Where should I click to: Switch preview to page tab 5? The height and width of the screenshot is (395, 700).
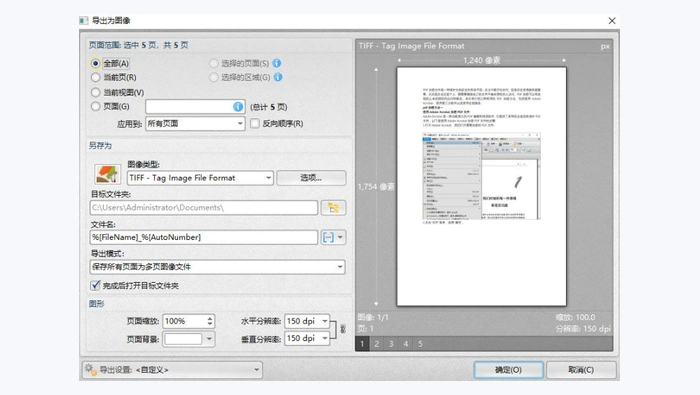pyautogui.click(x=420, y=344)
